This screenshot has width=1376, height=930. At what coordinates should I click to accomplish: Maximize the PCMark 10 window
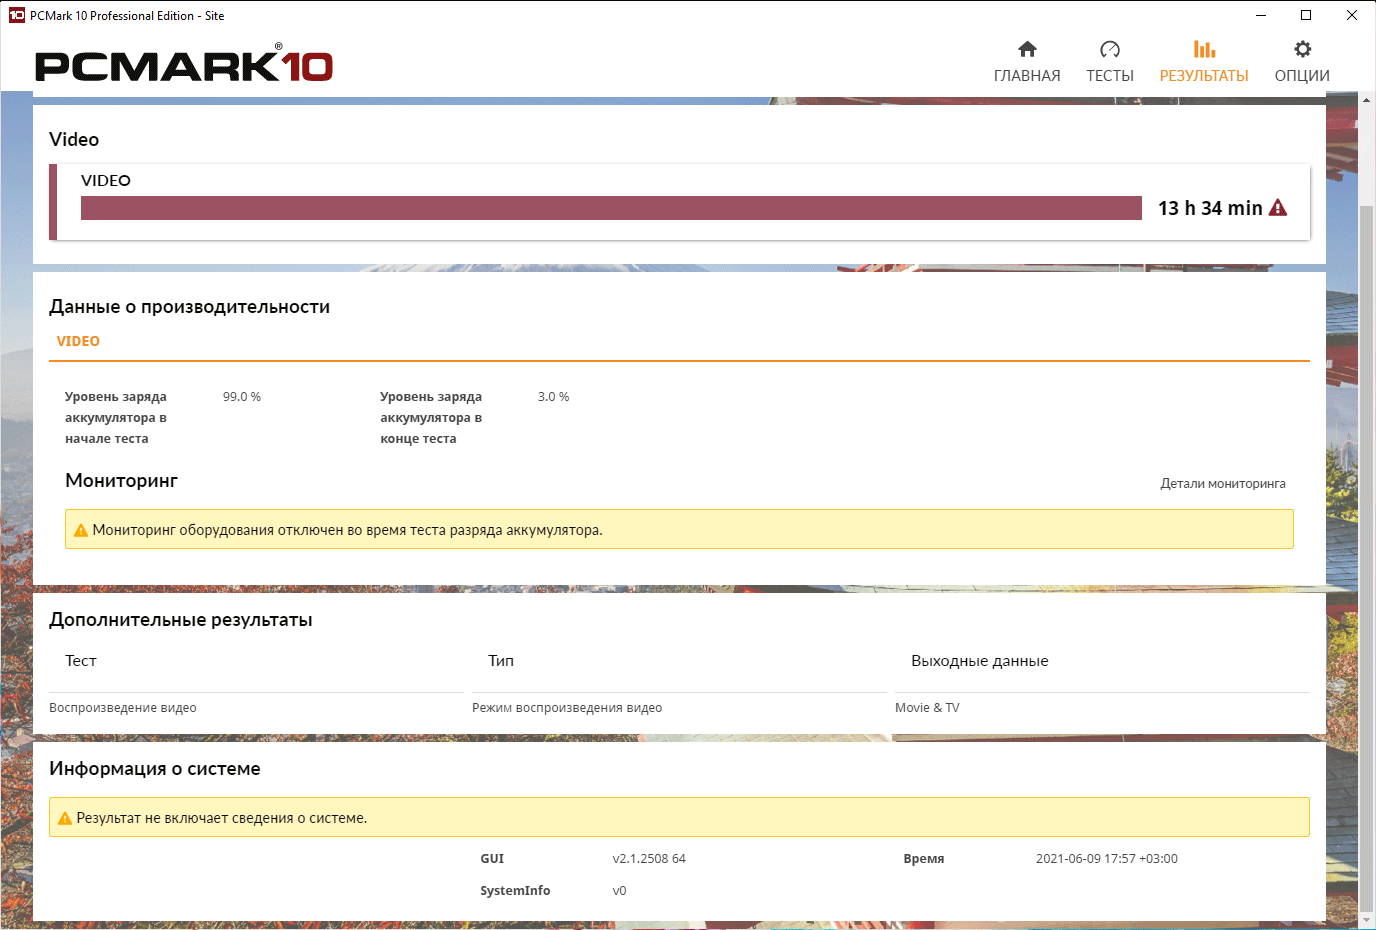(x=1306, y=15)
